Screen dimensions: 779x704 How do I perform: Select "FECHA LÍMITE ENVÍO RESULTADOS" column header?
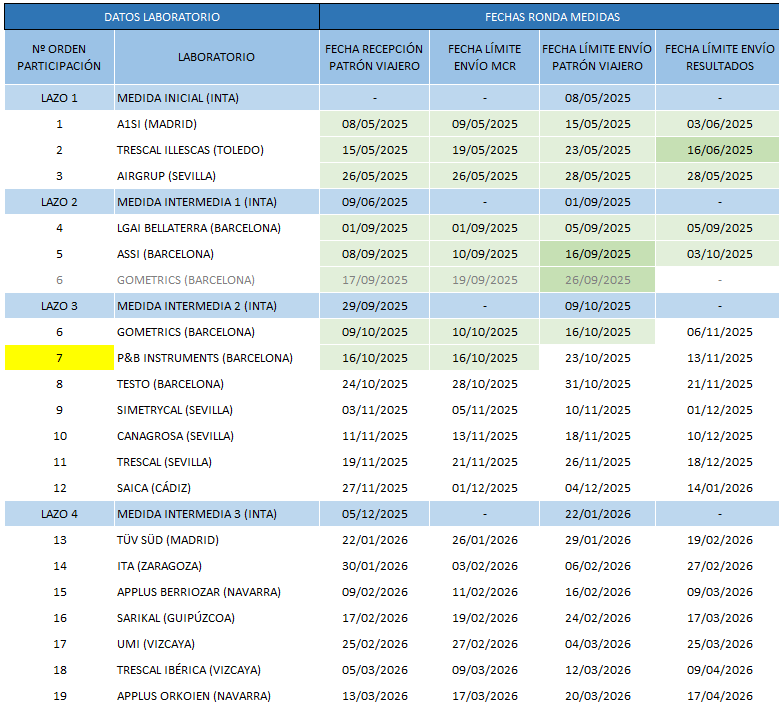click(719, 57)
